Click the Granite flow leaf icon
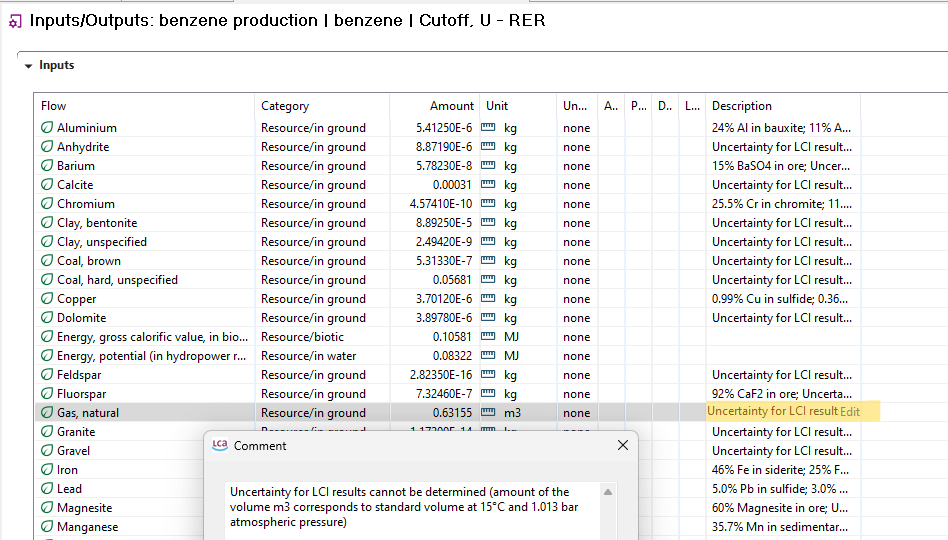The image size is (948, 540). point(47,432)
